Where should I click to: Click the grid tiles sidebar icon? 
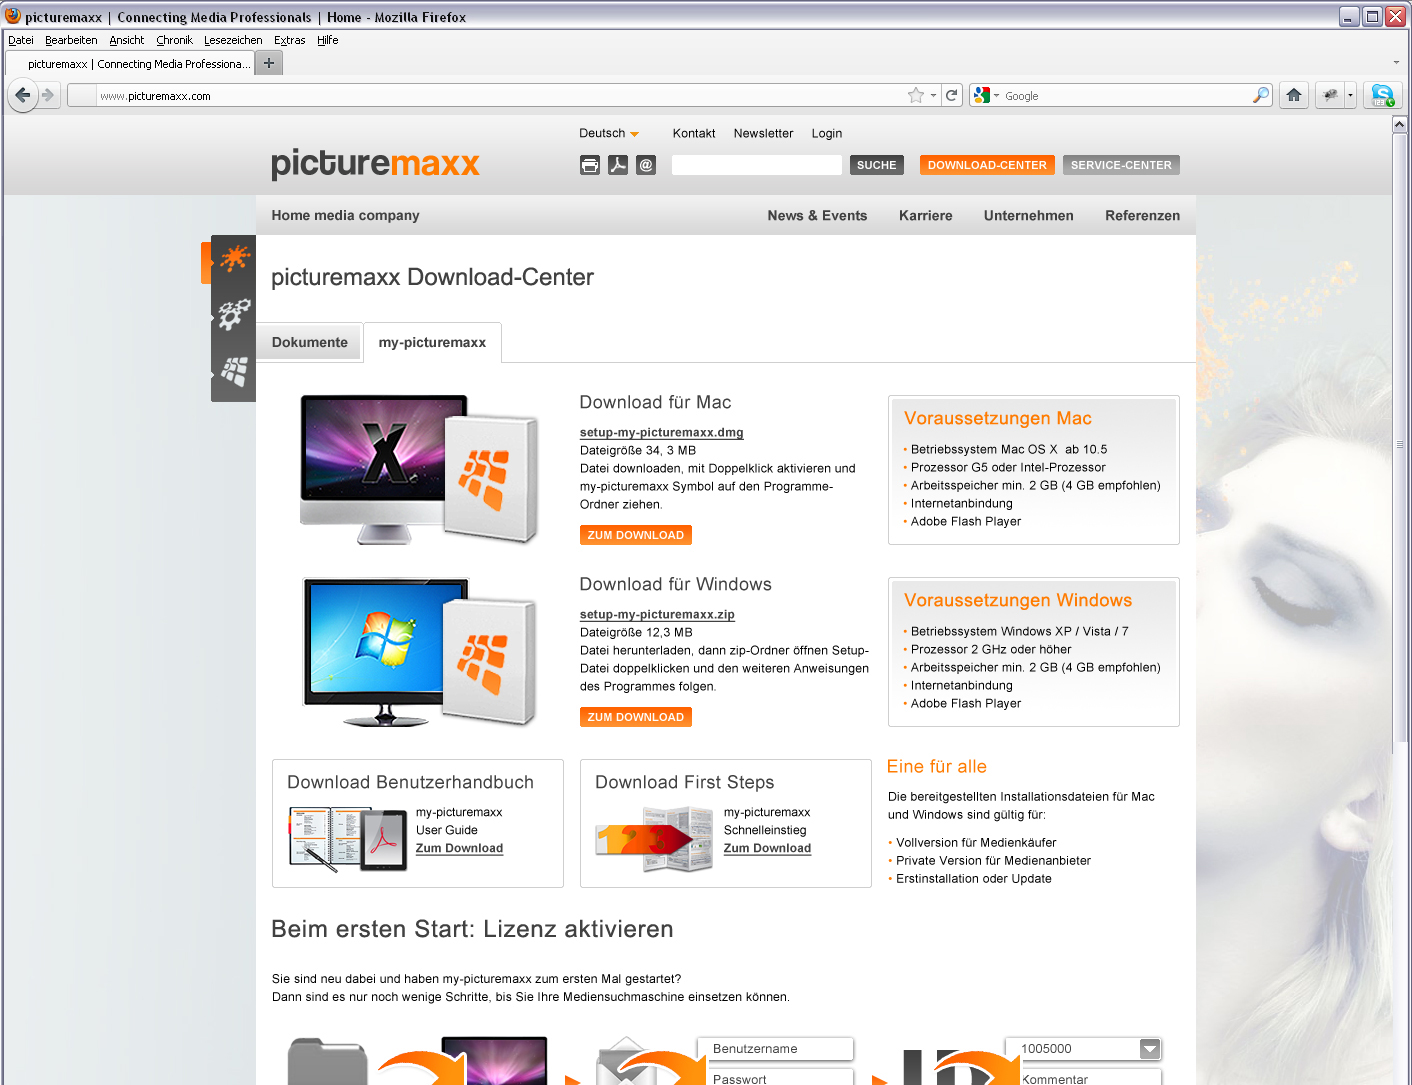pos(234,372)
